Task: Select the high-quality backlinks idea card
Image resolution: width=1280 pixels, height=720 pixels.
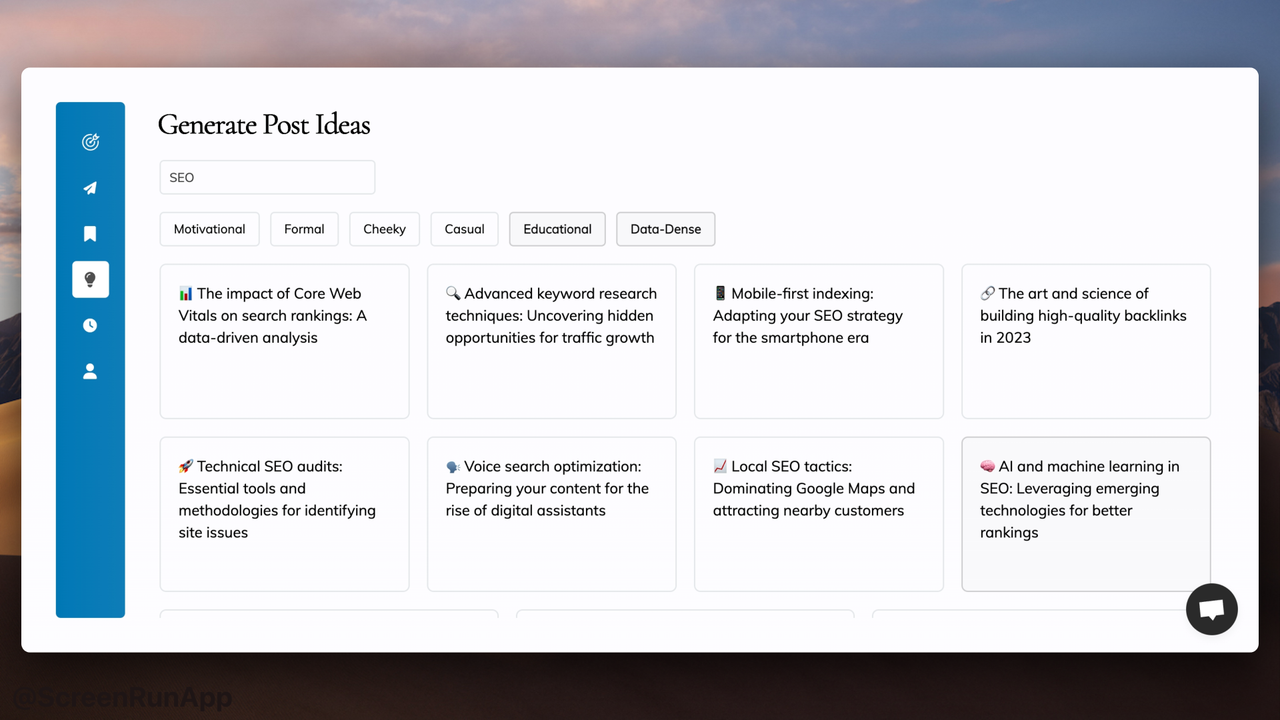Action: pyautogui.click(x=1086, y=341)
